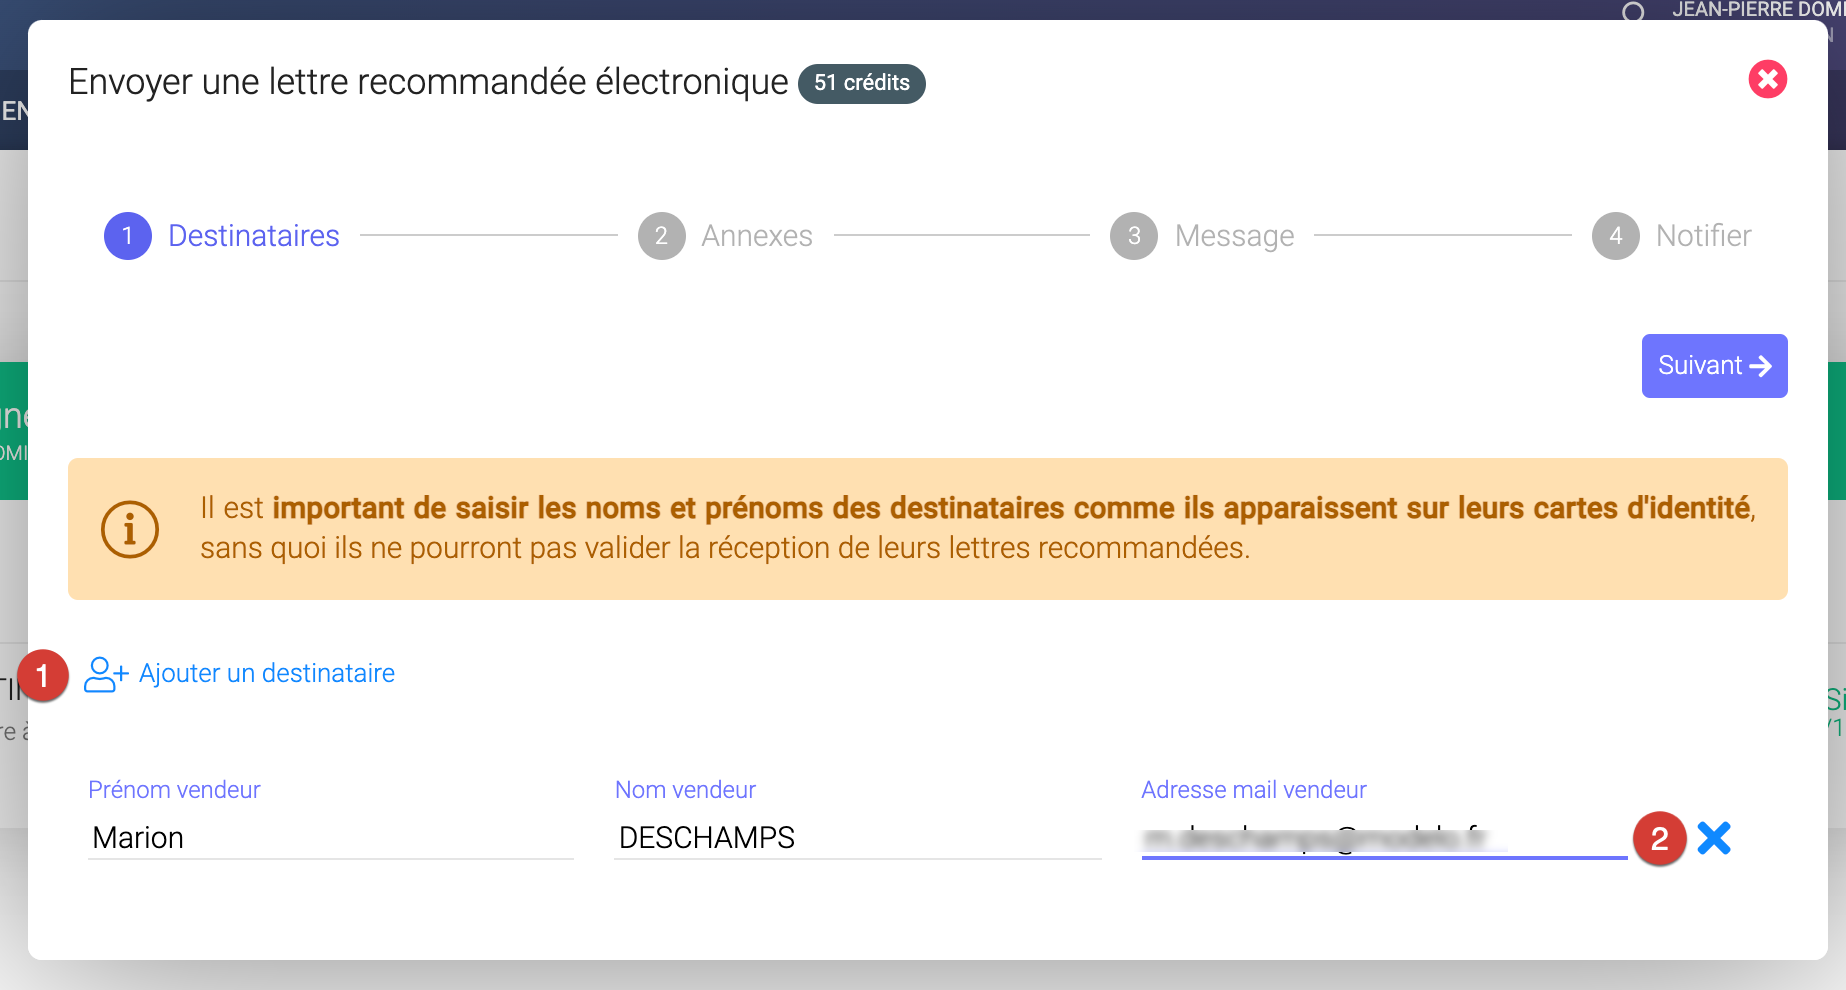1846x990 pixels.
Task: Click the Suivant button
Action: (1714, 366)
